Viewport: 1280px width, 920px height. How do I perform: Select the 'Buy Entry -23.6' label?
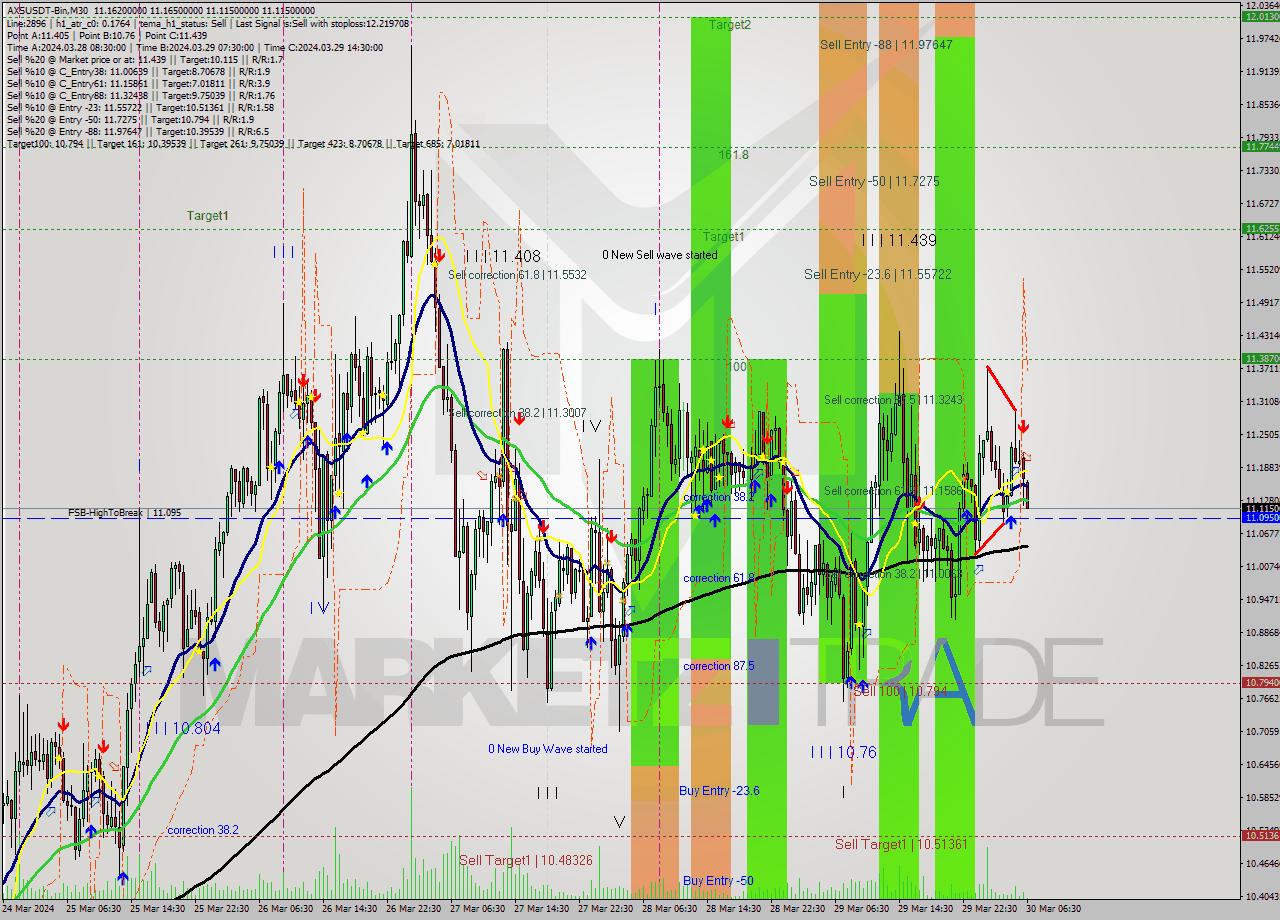point(719,791)
